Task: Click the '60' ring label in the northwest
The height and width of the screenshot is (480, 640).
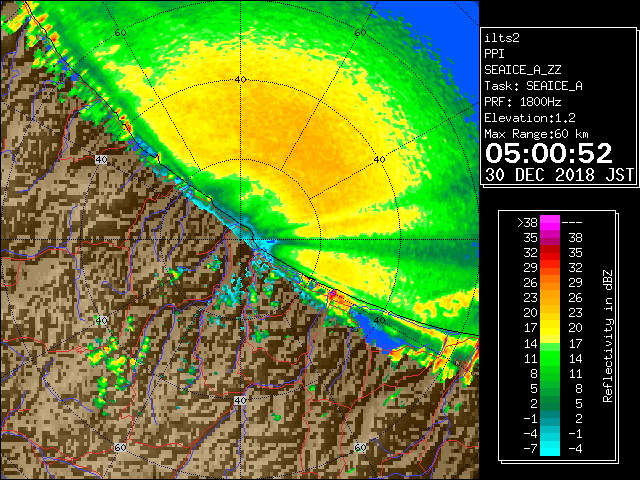Action: click(120, 32)
